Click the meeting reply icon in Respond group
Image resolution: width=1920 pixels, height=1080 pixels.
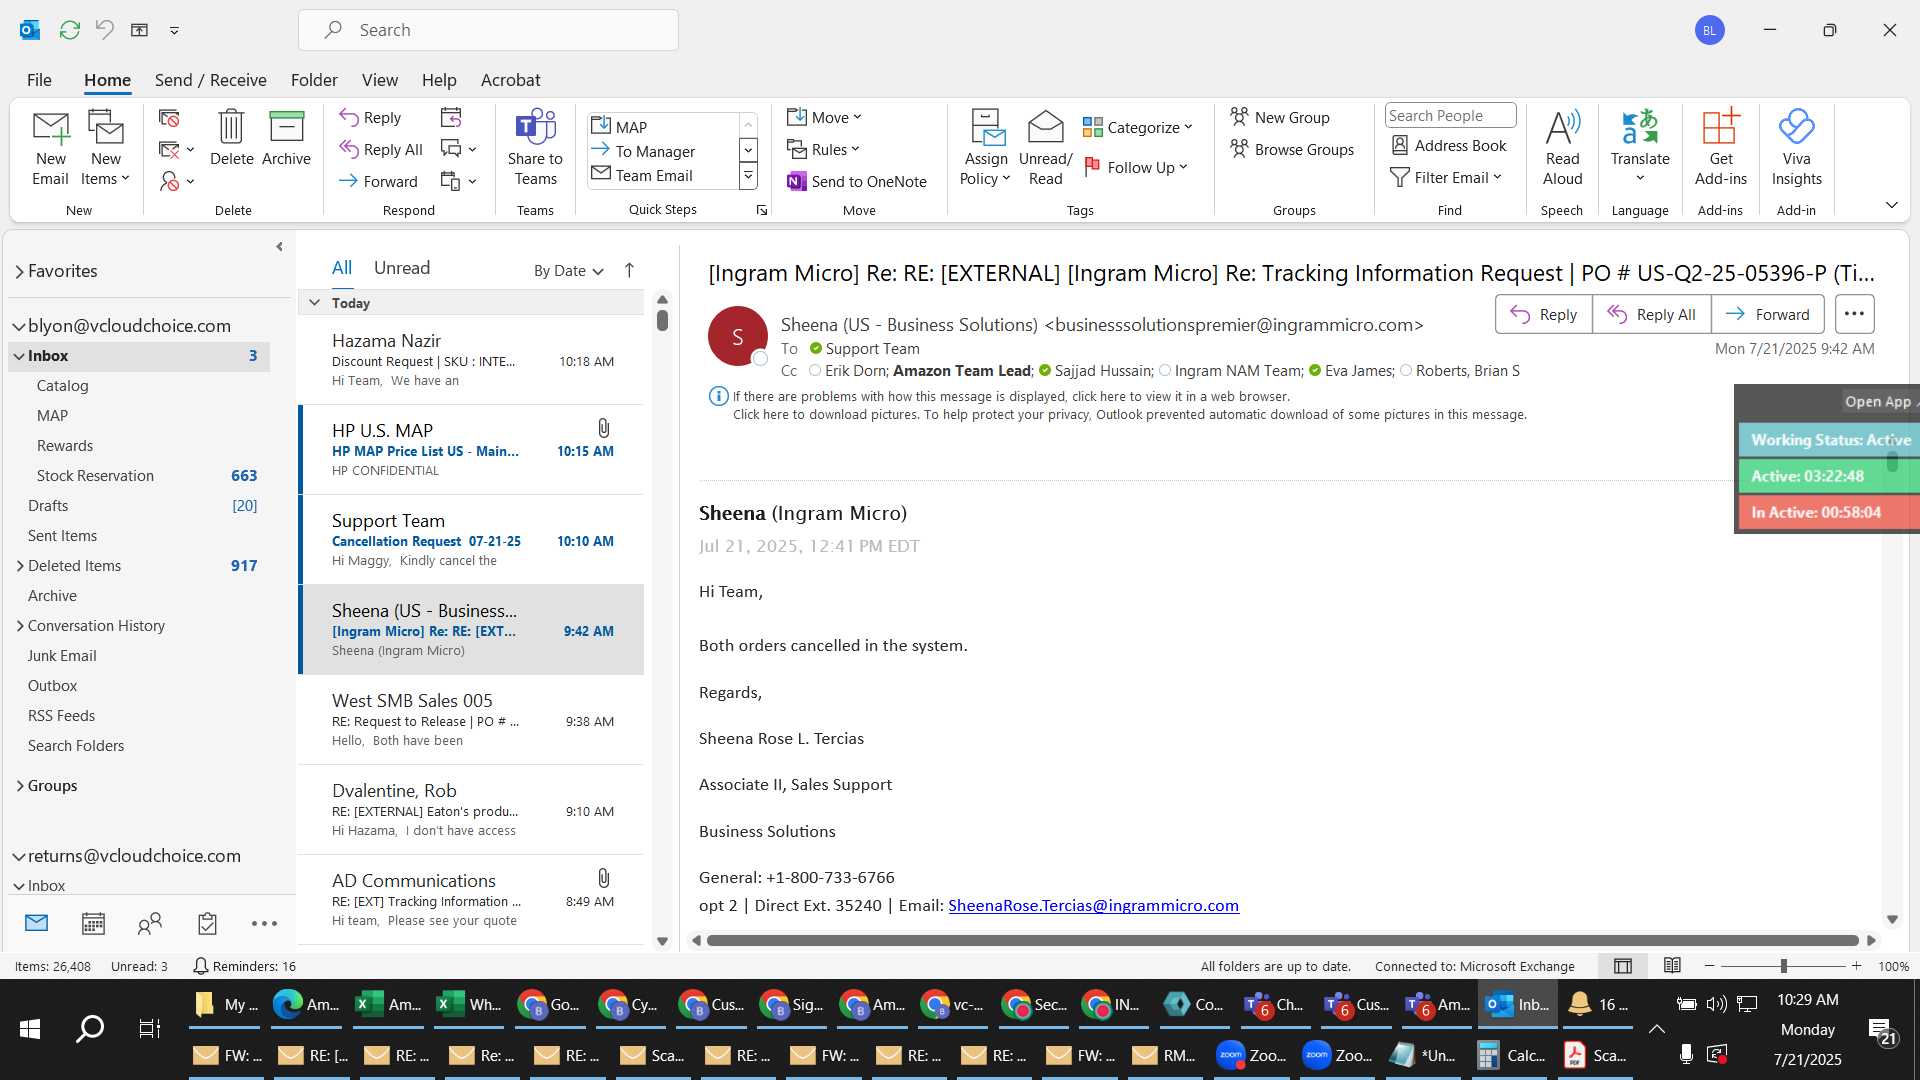click(x=451, y=118)
